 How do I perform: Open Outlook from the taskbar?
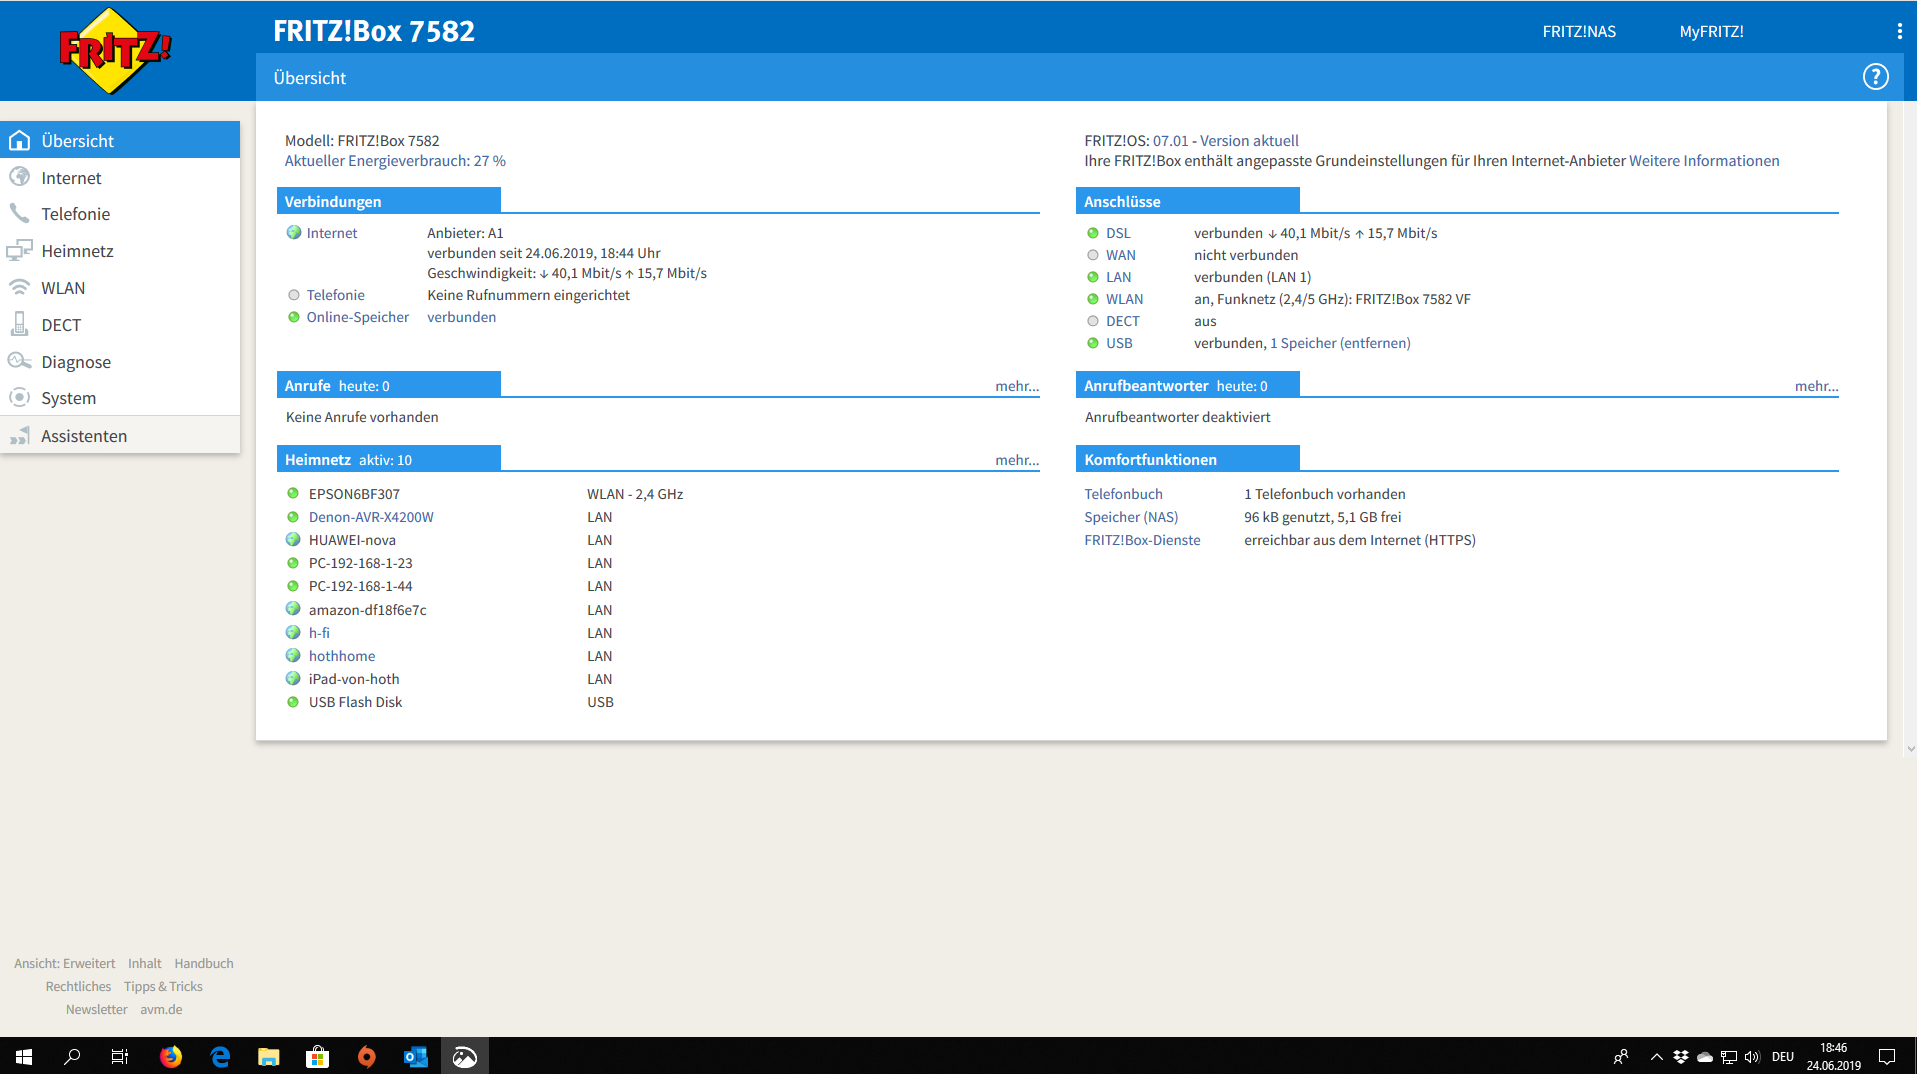tap(416, 1056)
